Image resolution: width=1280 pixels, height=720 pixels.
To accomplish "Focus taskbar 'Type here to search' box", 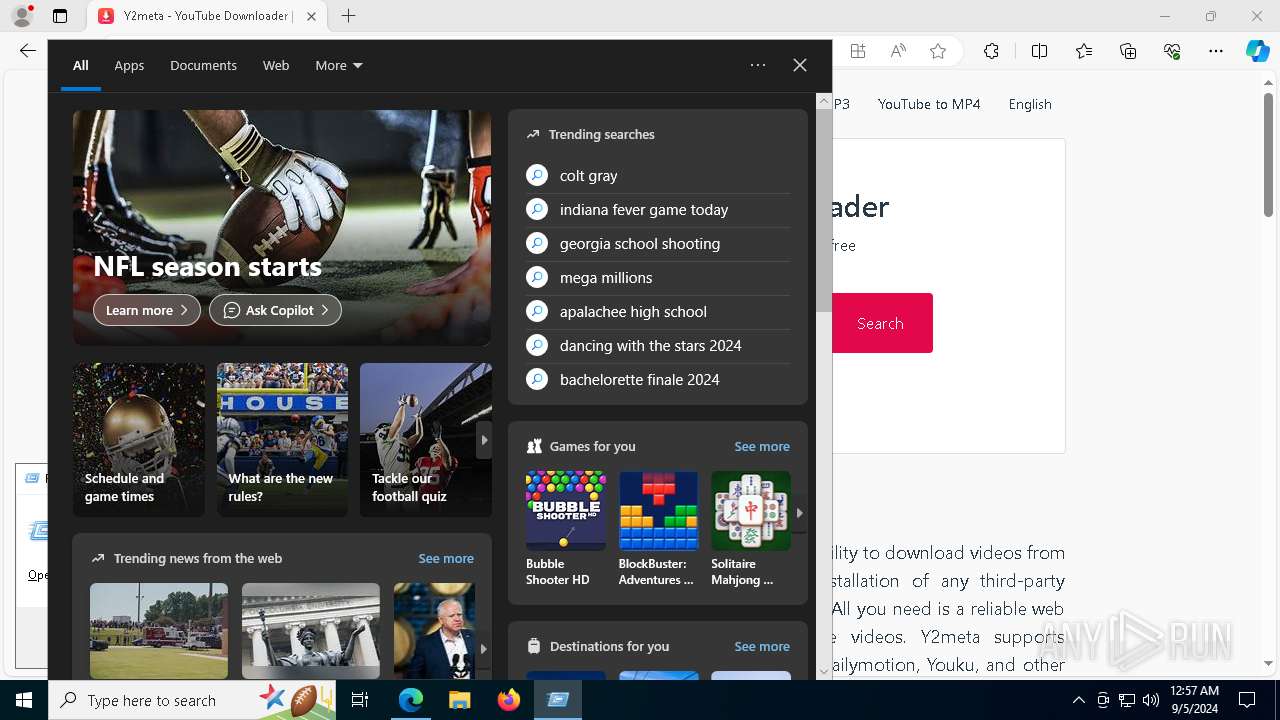I will tap(190, 700).
